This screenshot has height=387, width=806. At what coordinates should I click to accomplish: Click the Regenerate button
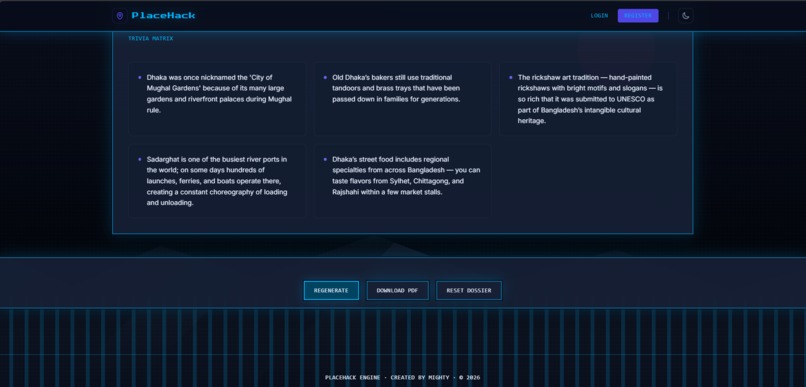pos(331,290)
